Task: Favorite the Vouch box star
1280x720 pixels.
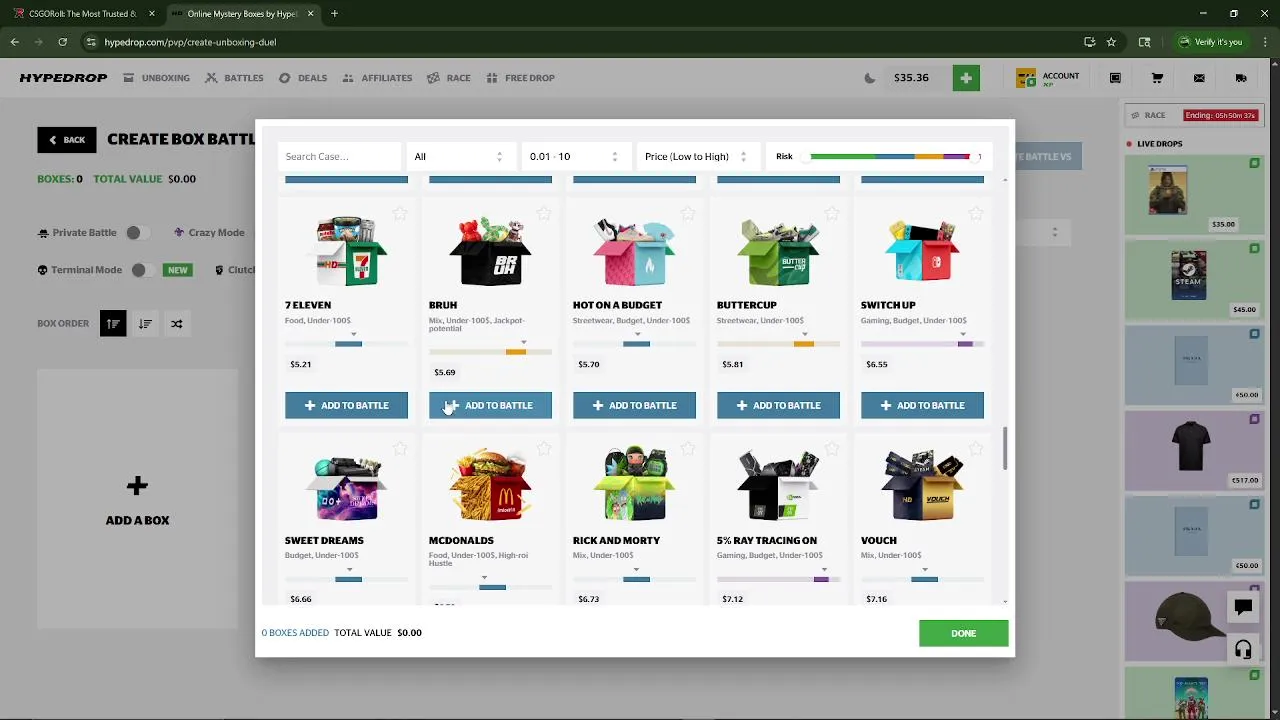Action: click(976, 449)
